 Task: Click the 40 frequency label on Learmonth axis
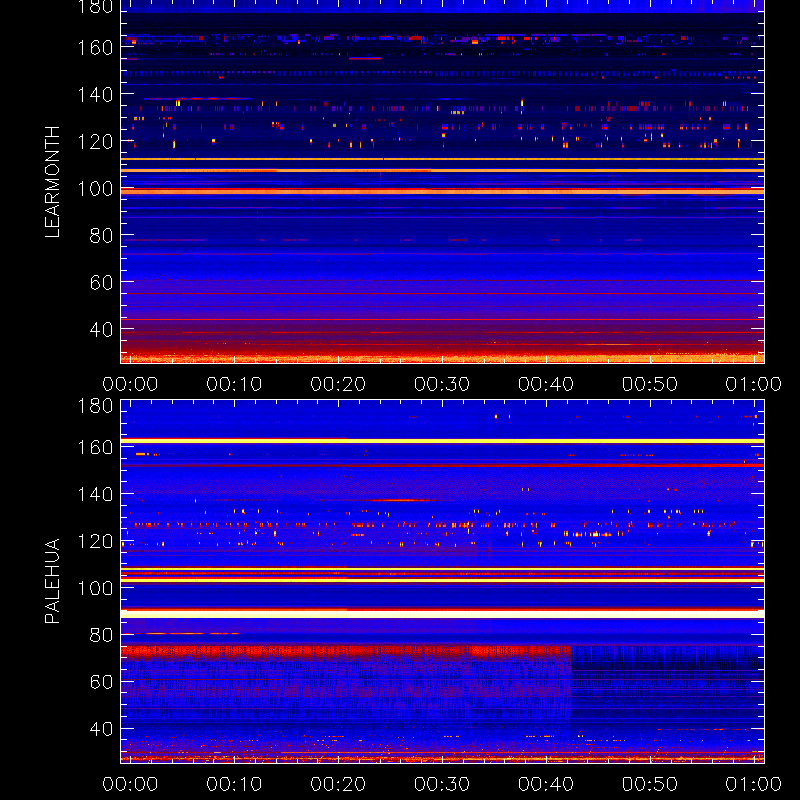click(101, 330)
